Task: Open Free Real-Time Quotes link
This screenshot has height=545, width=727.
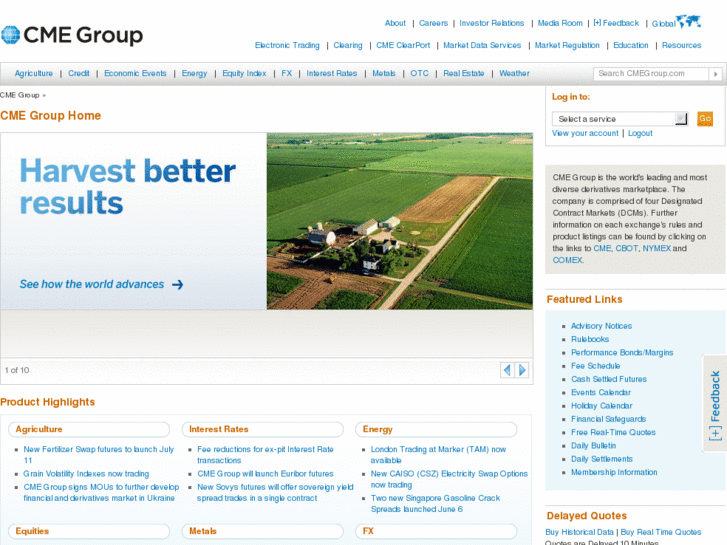Action: [x=613, y=432]
